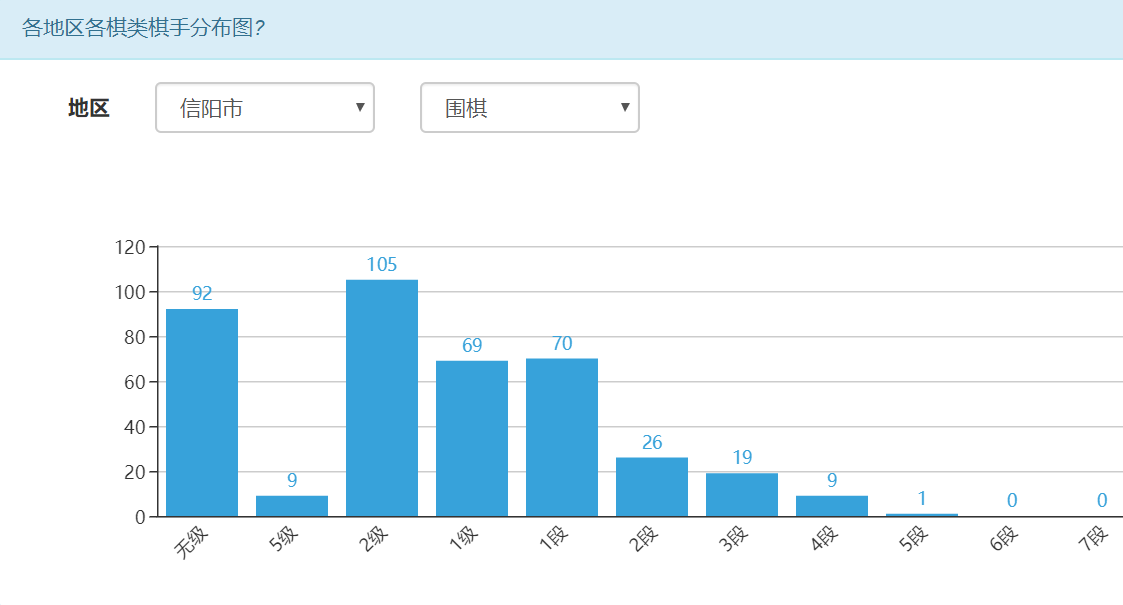Open the 信阳市 region dropdown

[x=264, y=108]
